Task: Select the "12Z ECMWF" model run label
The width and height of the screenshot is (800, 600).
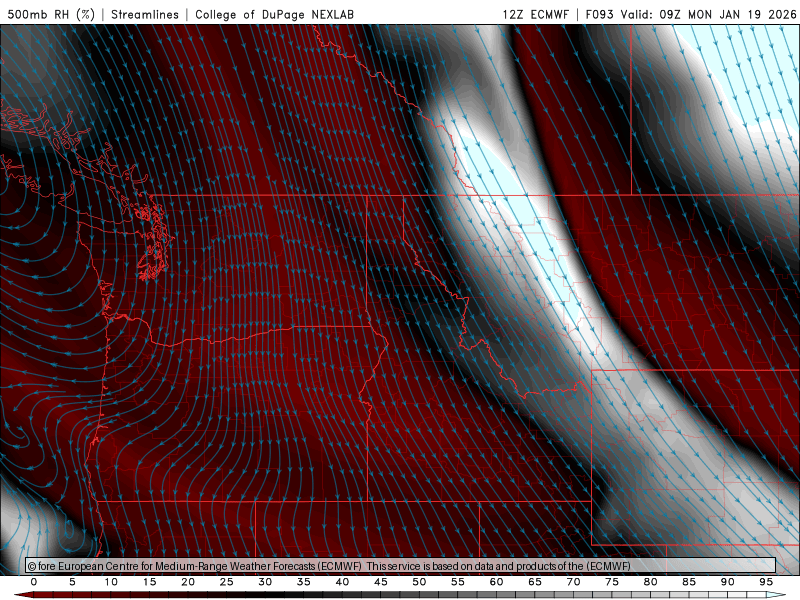Action: [535, 14]
